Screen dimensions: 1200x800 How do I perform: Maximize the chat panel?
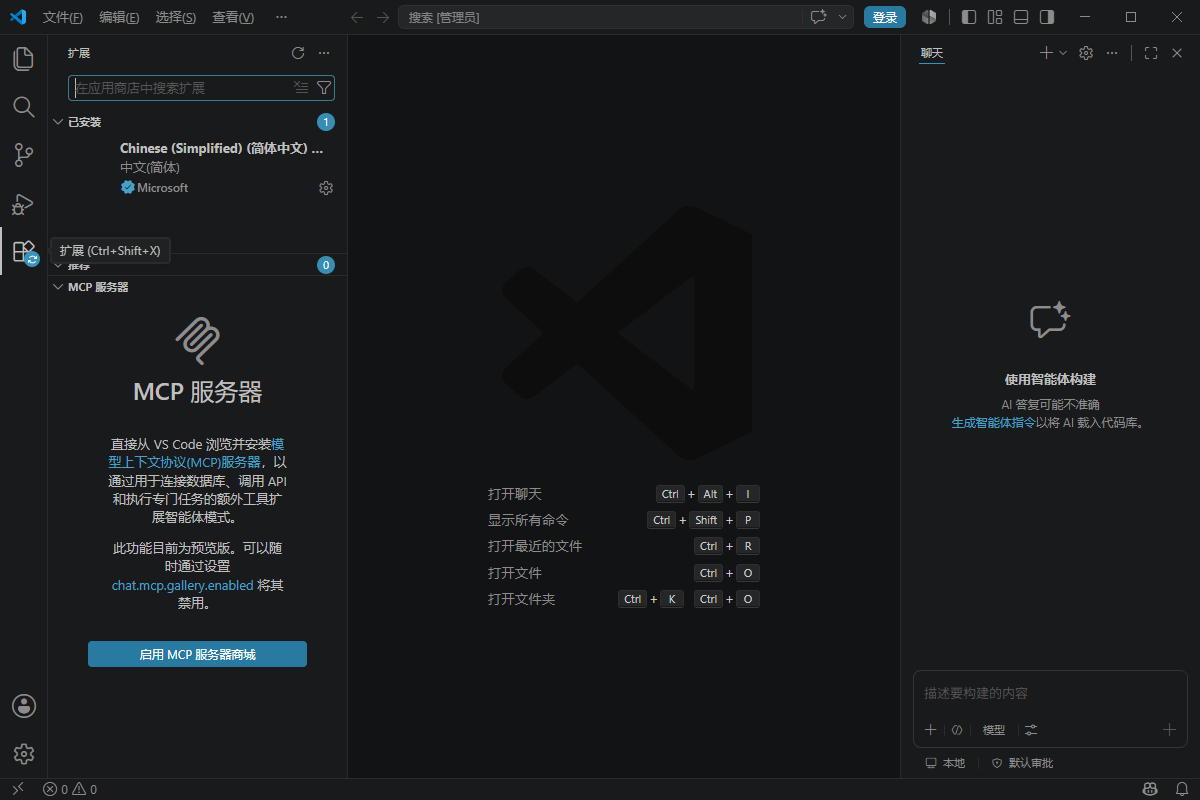[1151, 53]
